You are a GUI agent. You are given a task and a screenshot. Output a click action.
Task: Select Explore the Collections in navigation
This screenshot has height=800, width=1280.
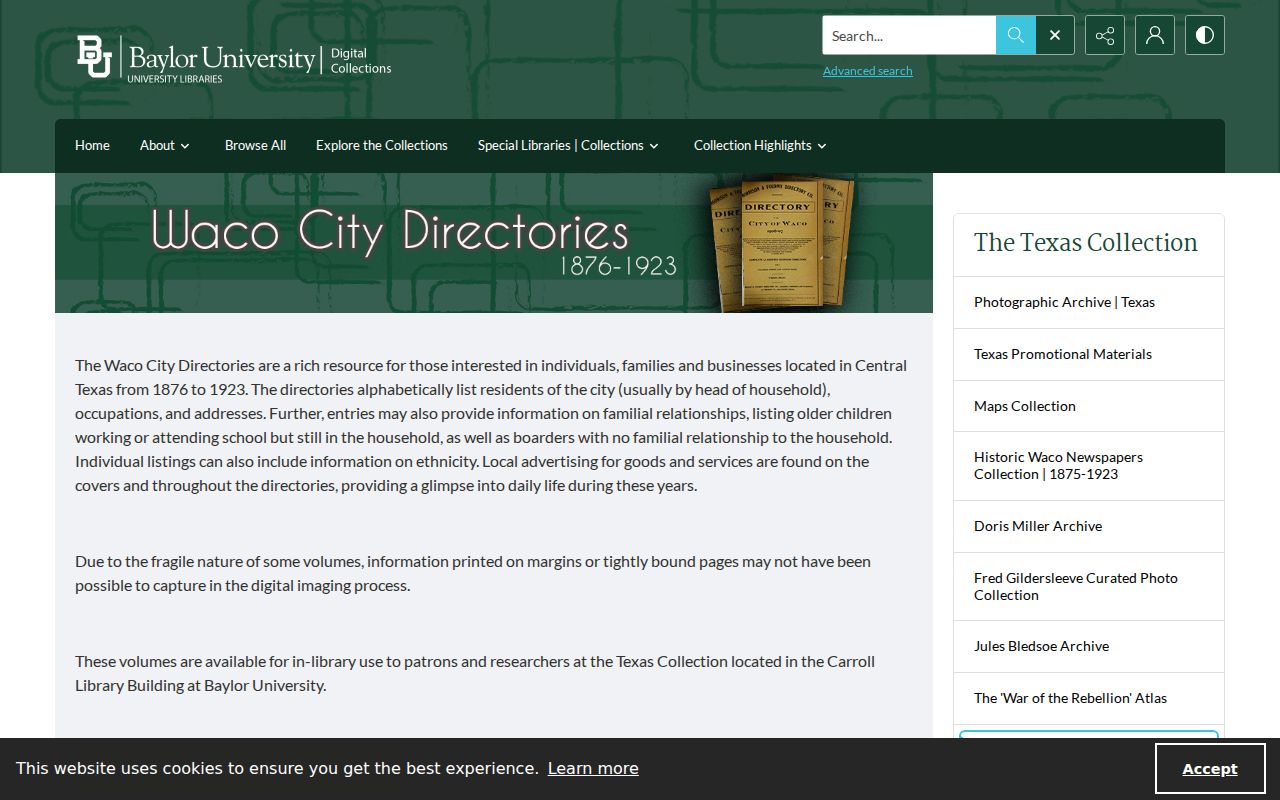[x=382, y=145]
